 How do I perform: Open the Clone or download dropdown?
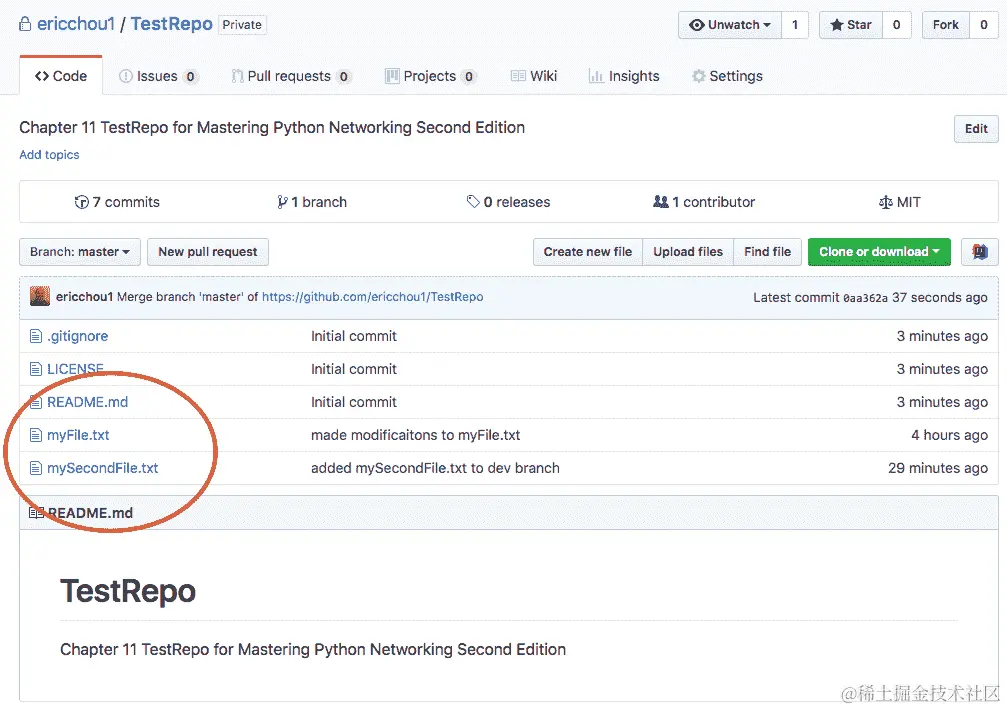(879, 252)
